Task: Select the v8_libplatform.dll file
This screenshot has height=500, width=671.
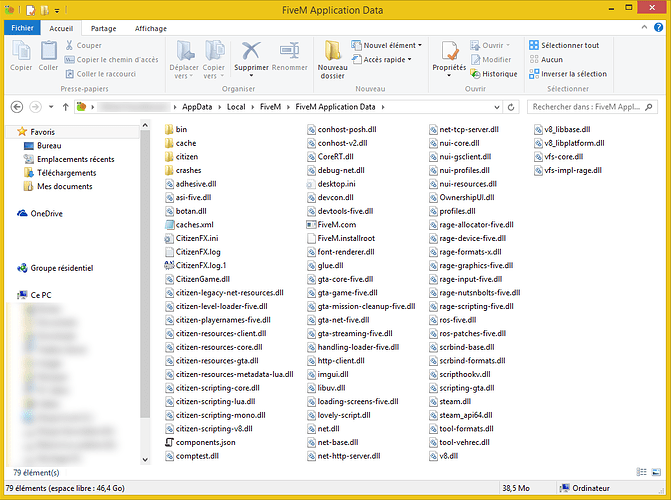Action: coord(569,143)
